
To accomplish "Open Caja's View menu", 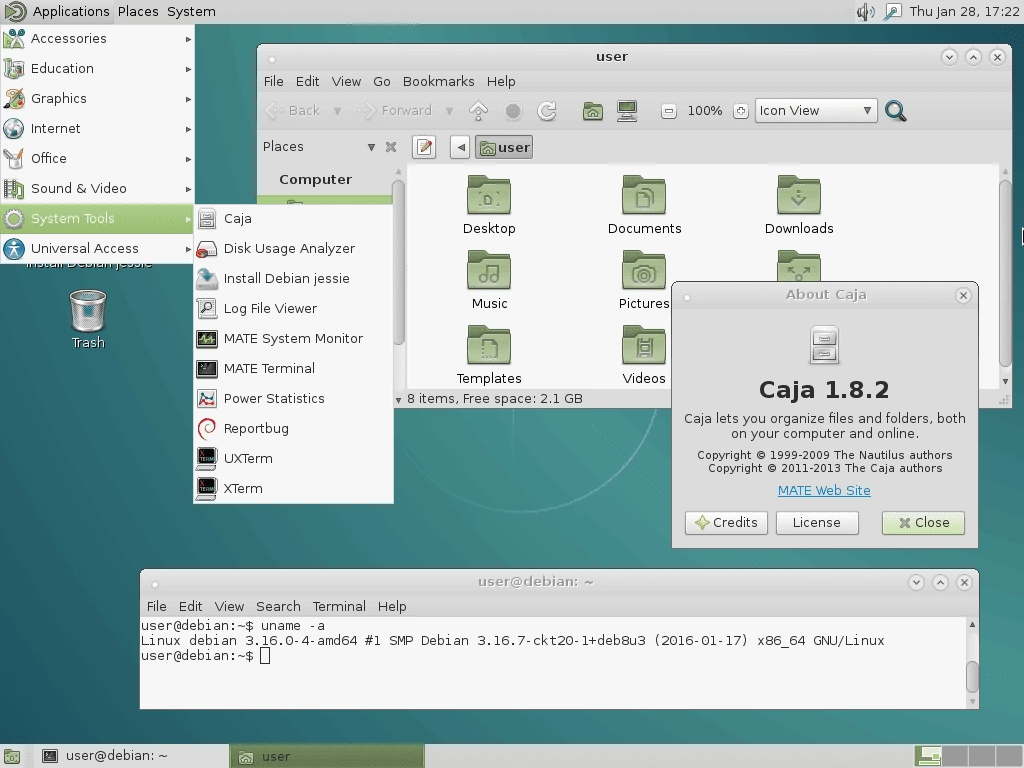I will tap(346, 82).
